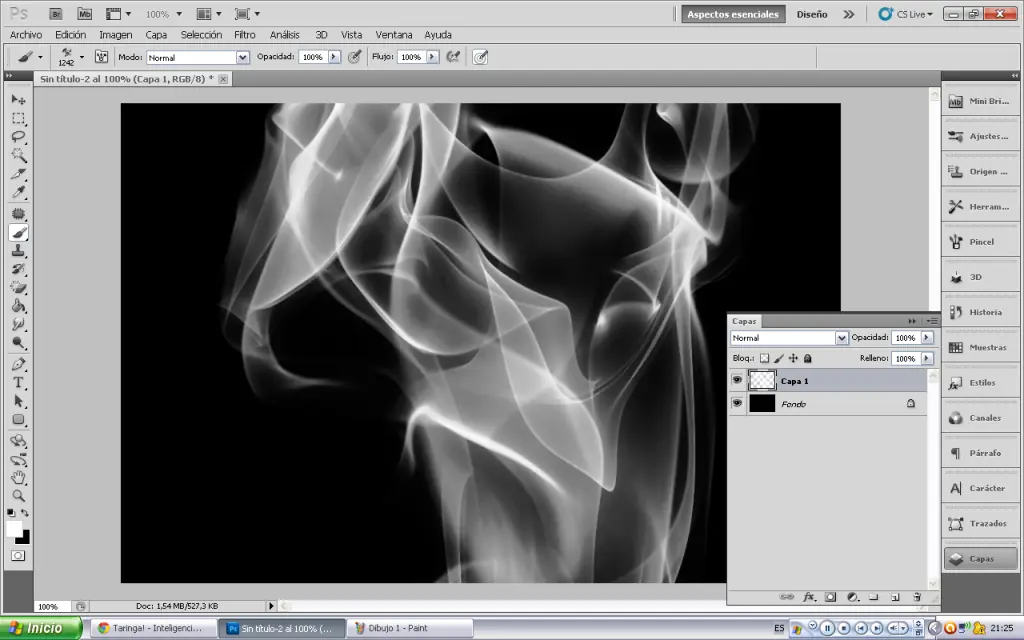The image size is (1024, 640).
Task: Select the Dodge tool
Action: 18,342
